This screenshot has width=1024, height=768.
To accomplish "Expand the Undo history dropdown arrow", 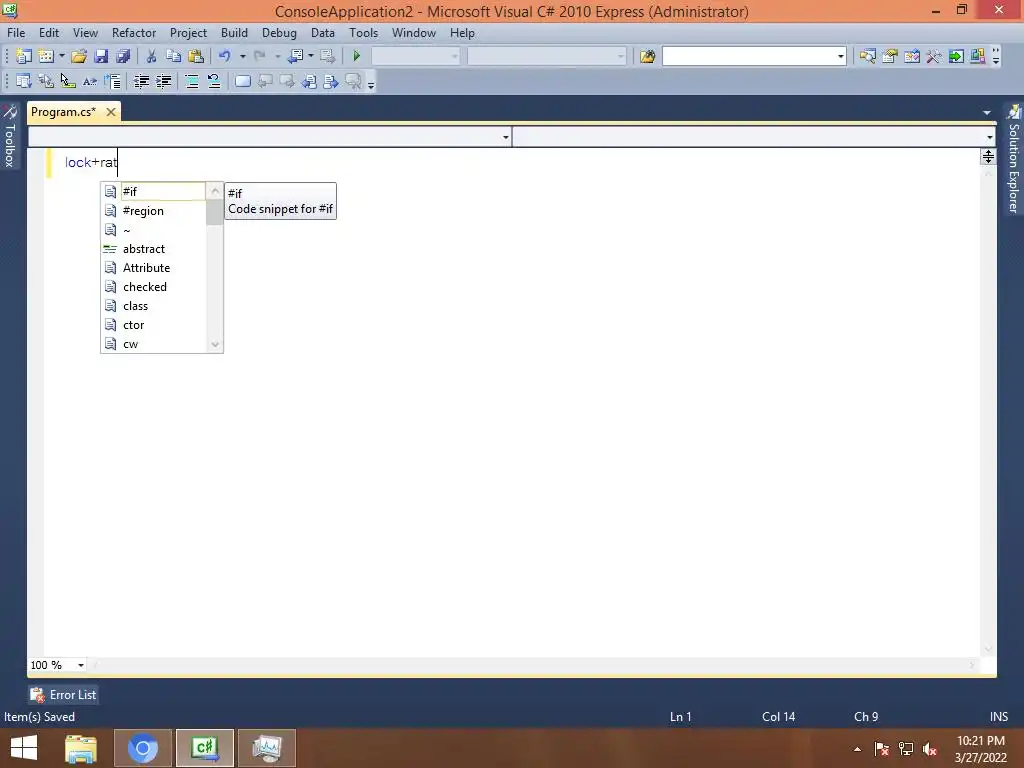I will (242, 56).
